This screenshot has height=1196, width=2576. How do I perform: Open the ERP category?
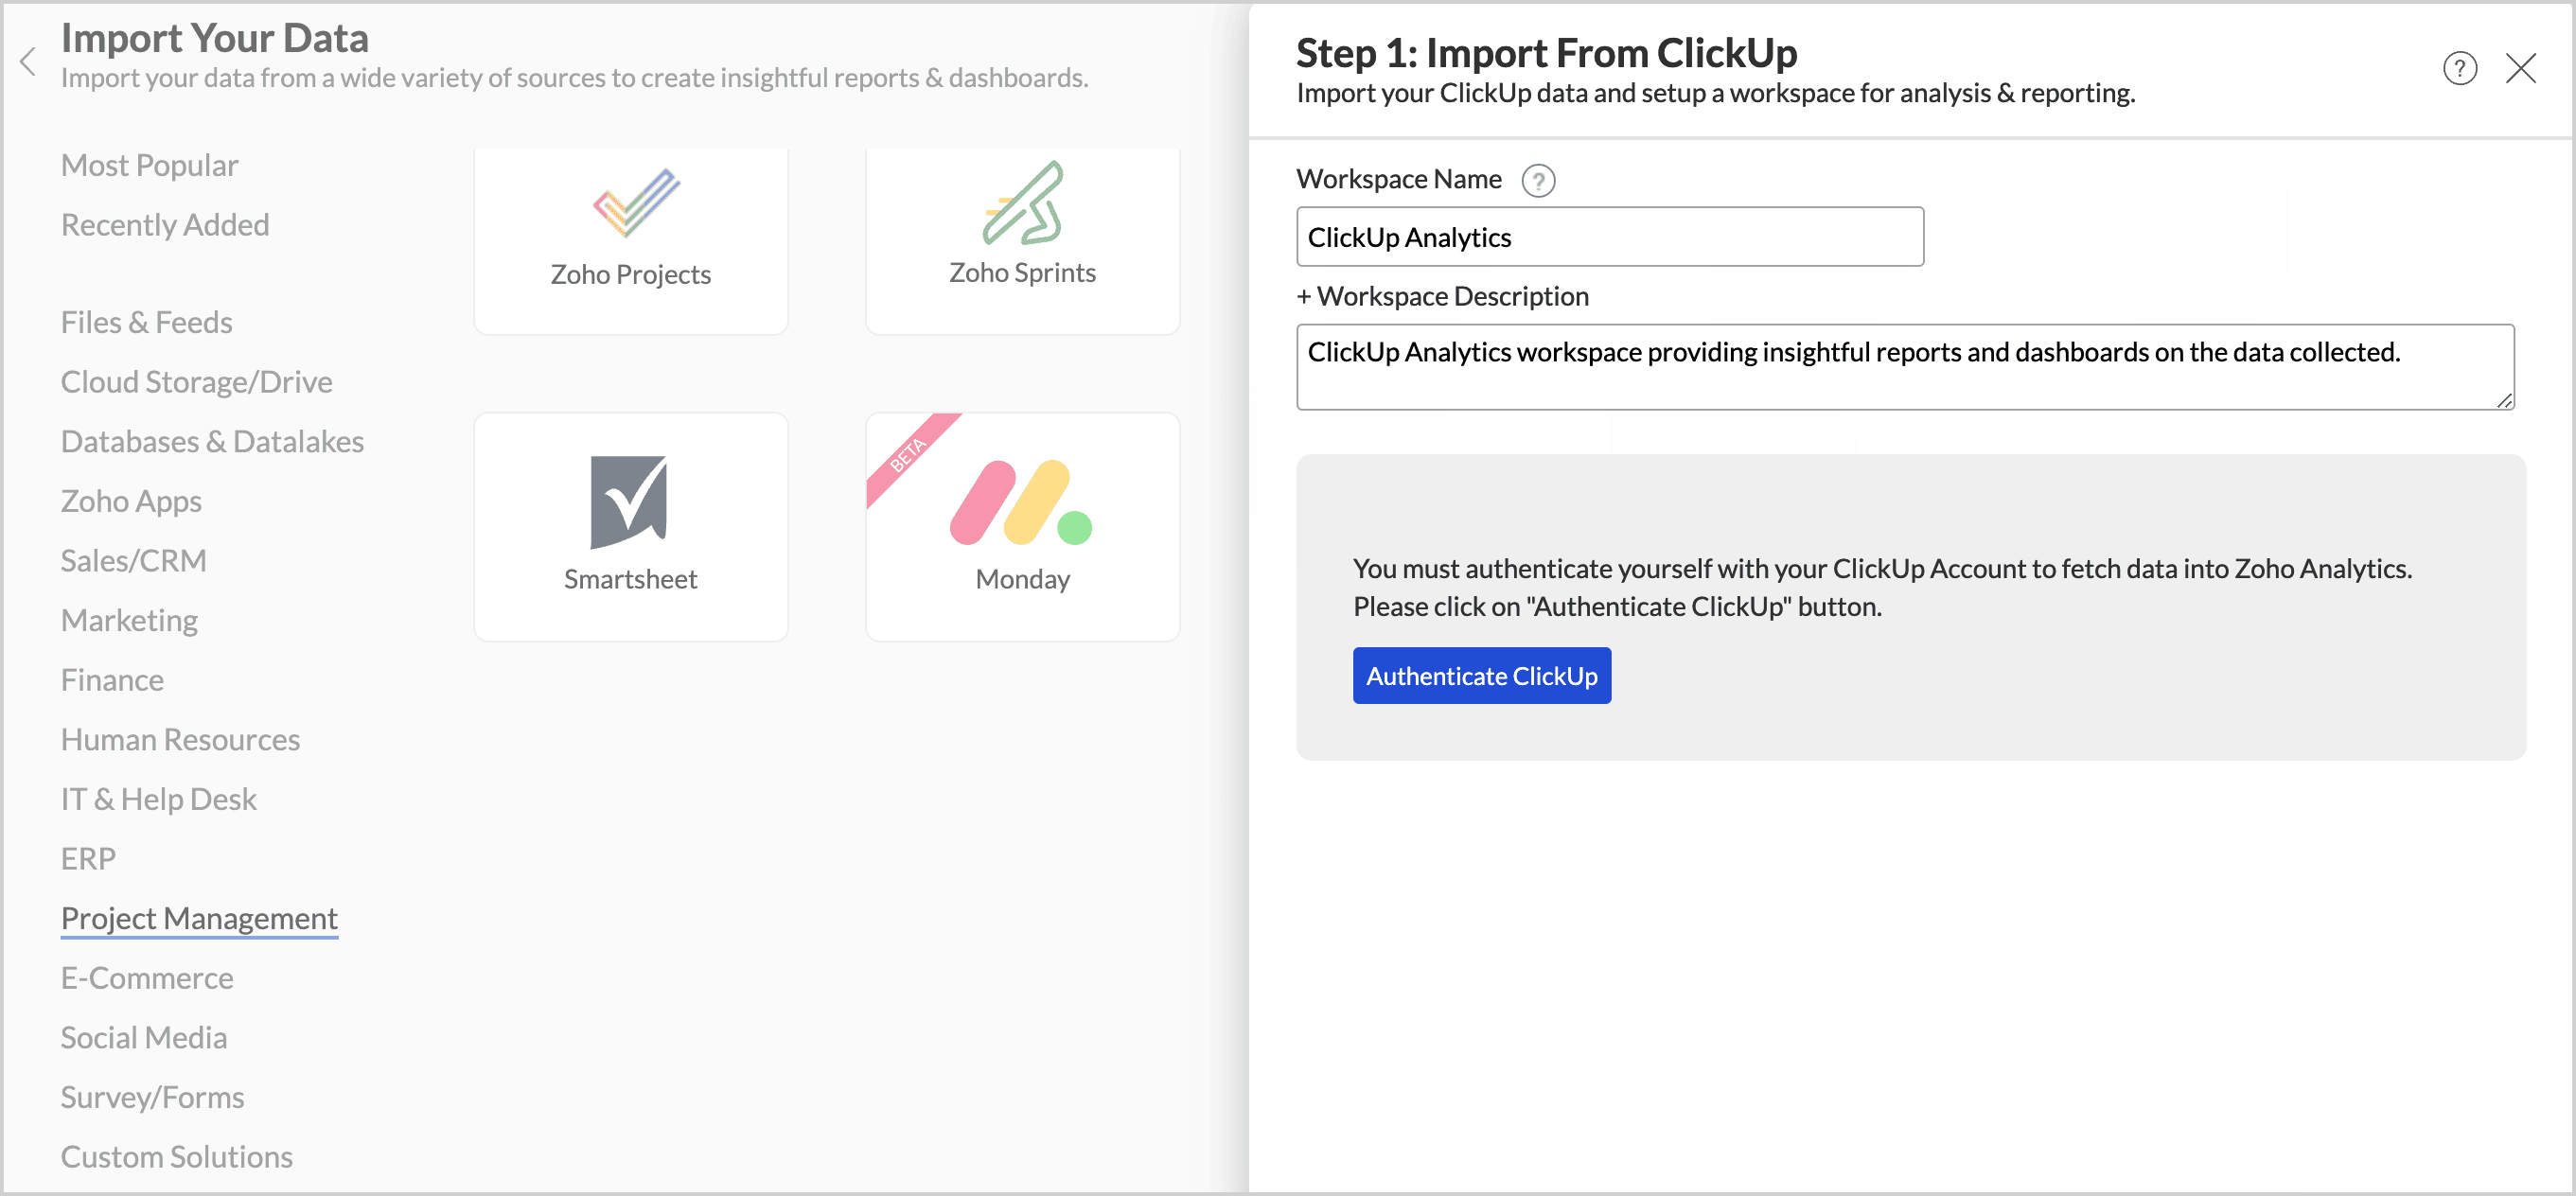pyautogui.click(x=88, y=859)
